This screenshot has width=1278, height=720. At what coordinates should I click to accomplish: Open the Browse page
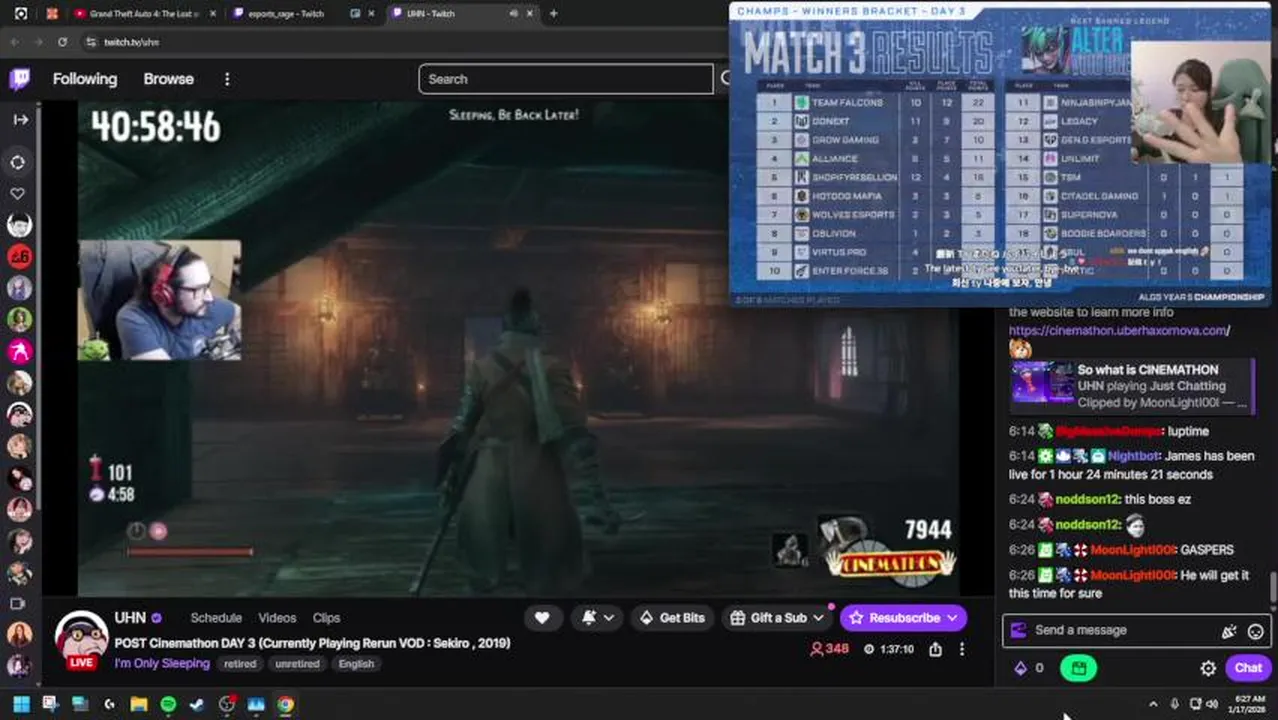click(x=168, y=79)
